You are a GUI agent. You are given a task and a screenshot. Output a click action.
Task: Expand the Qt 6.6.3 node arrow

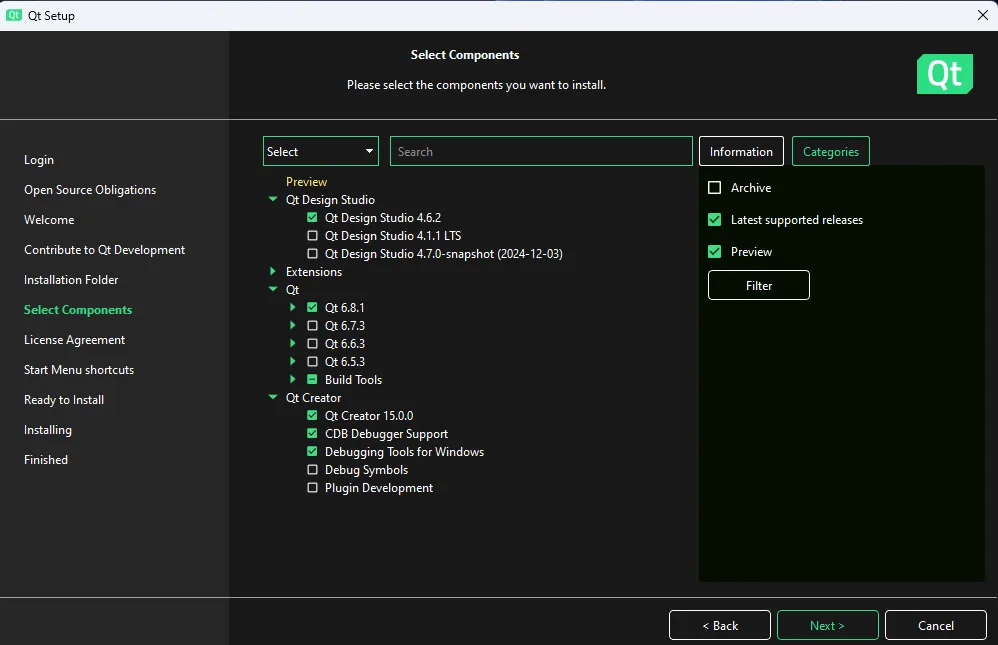pos(293,343)
